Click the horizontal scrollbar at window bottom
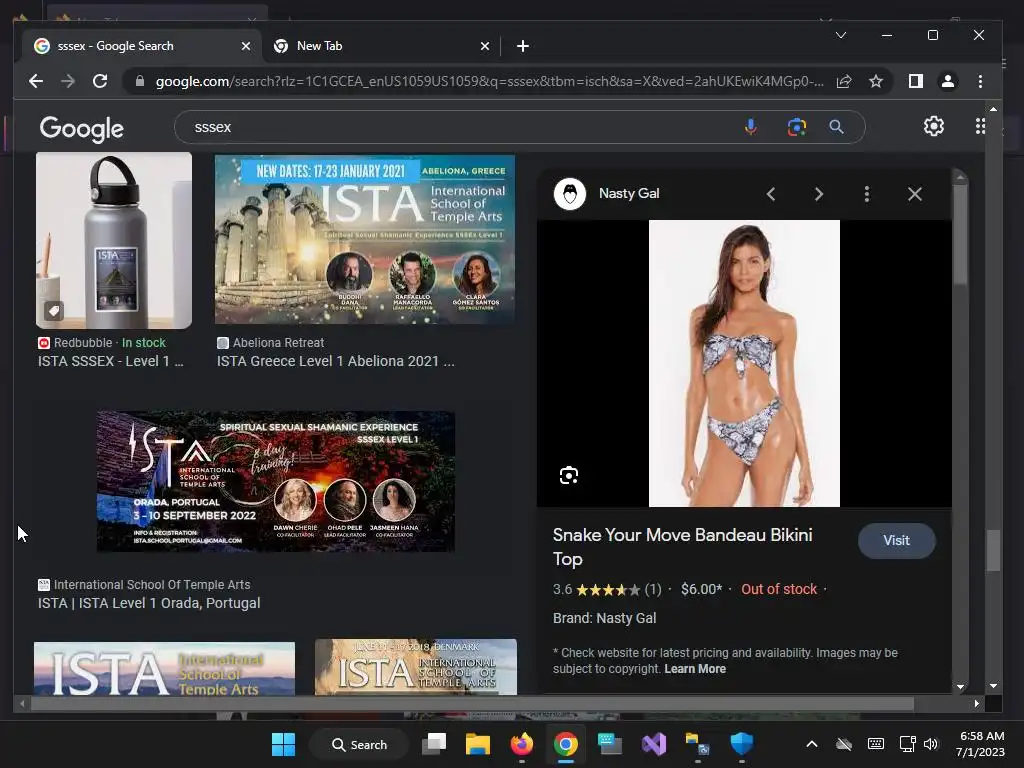Viewport: 1024px width, 768px height. pos(472,703)
